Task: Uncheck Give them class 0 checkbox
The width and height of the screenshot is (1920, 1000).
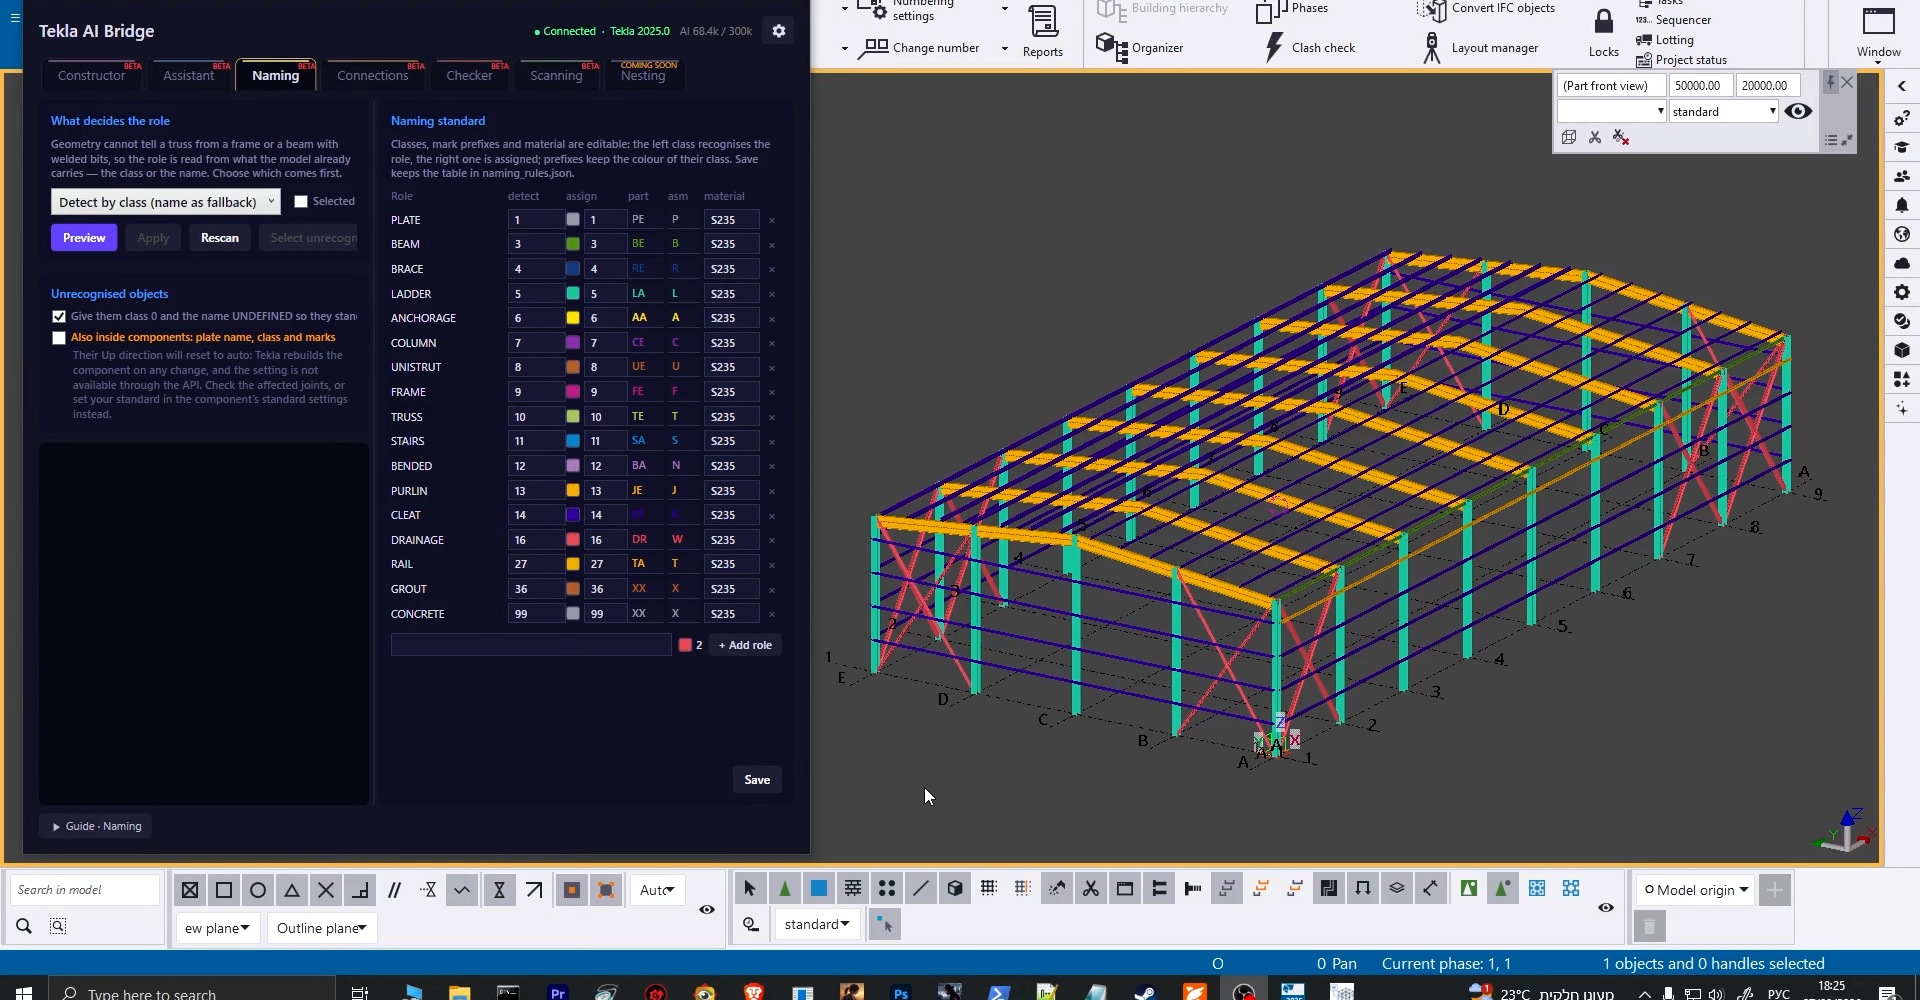Action: click(59, 316)
